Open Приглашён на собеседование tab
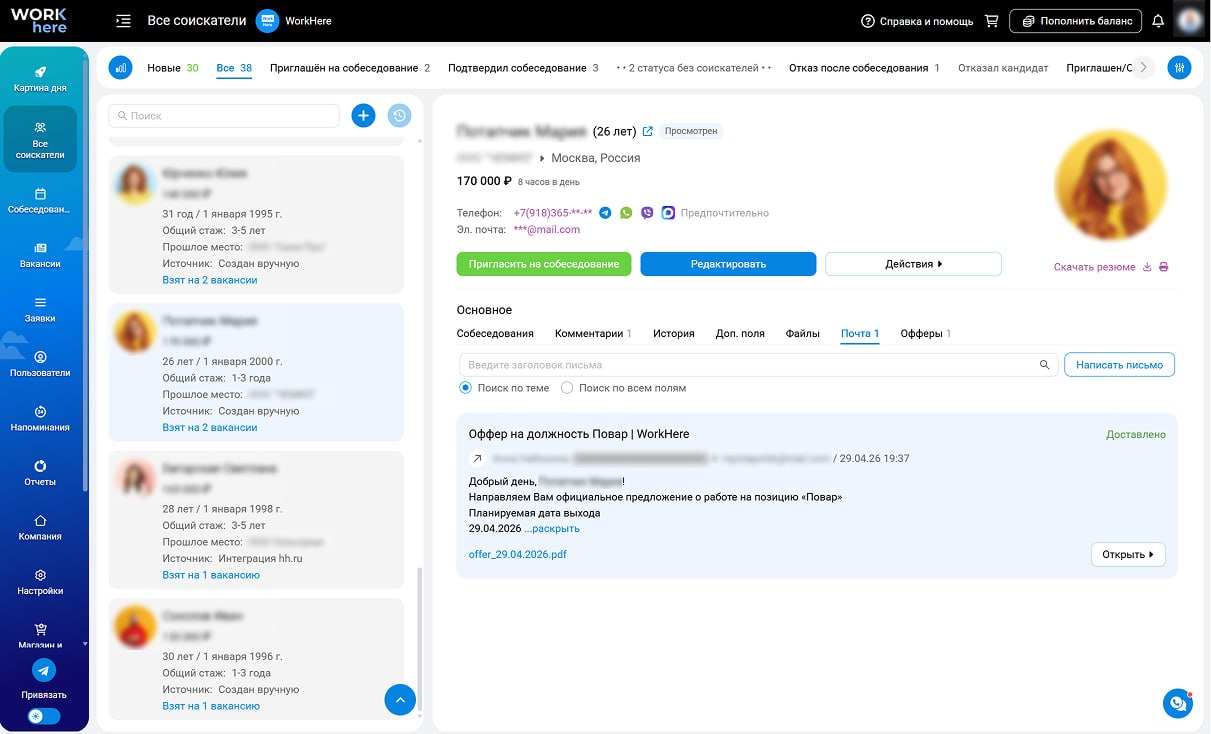The image size is (1211, 734). coord(350,68)
